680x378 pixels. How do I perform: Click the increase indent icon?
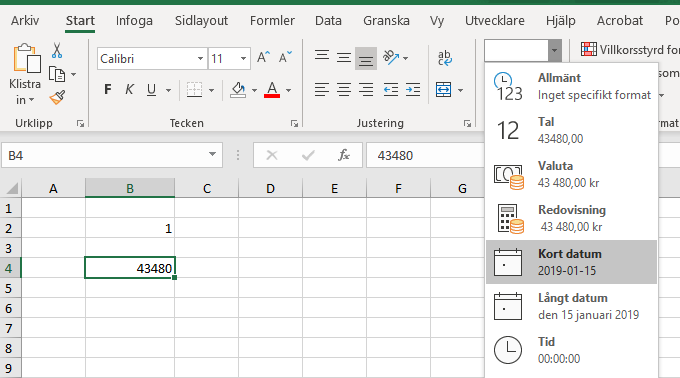(x=413, y=90)
